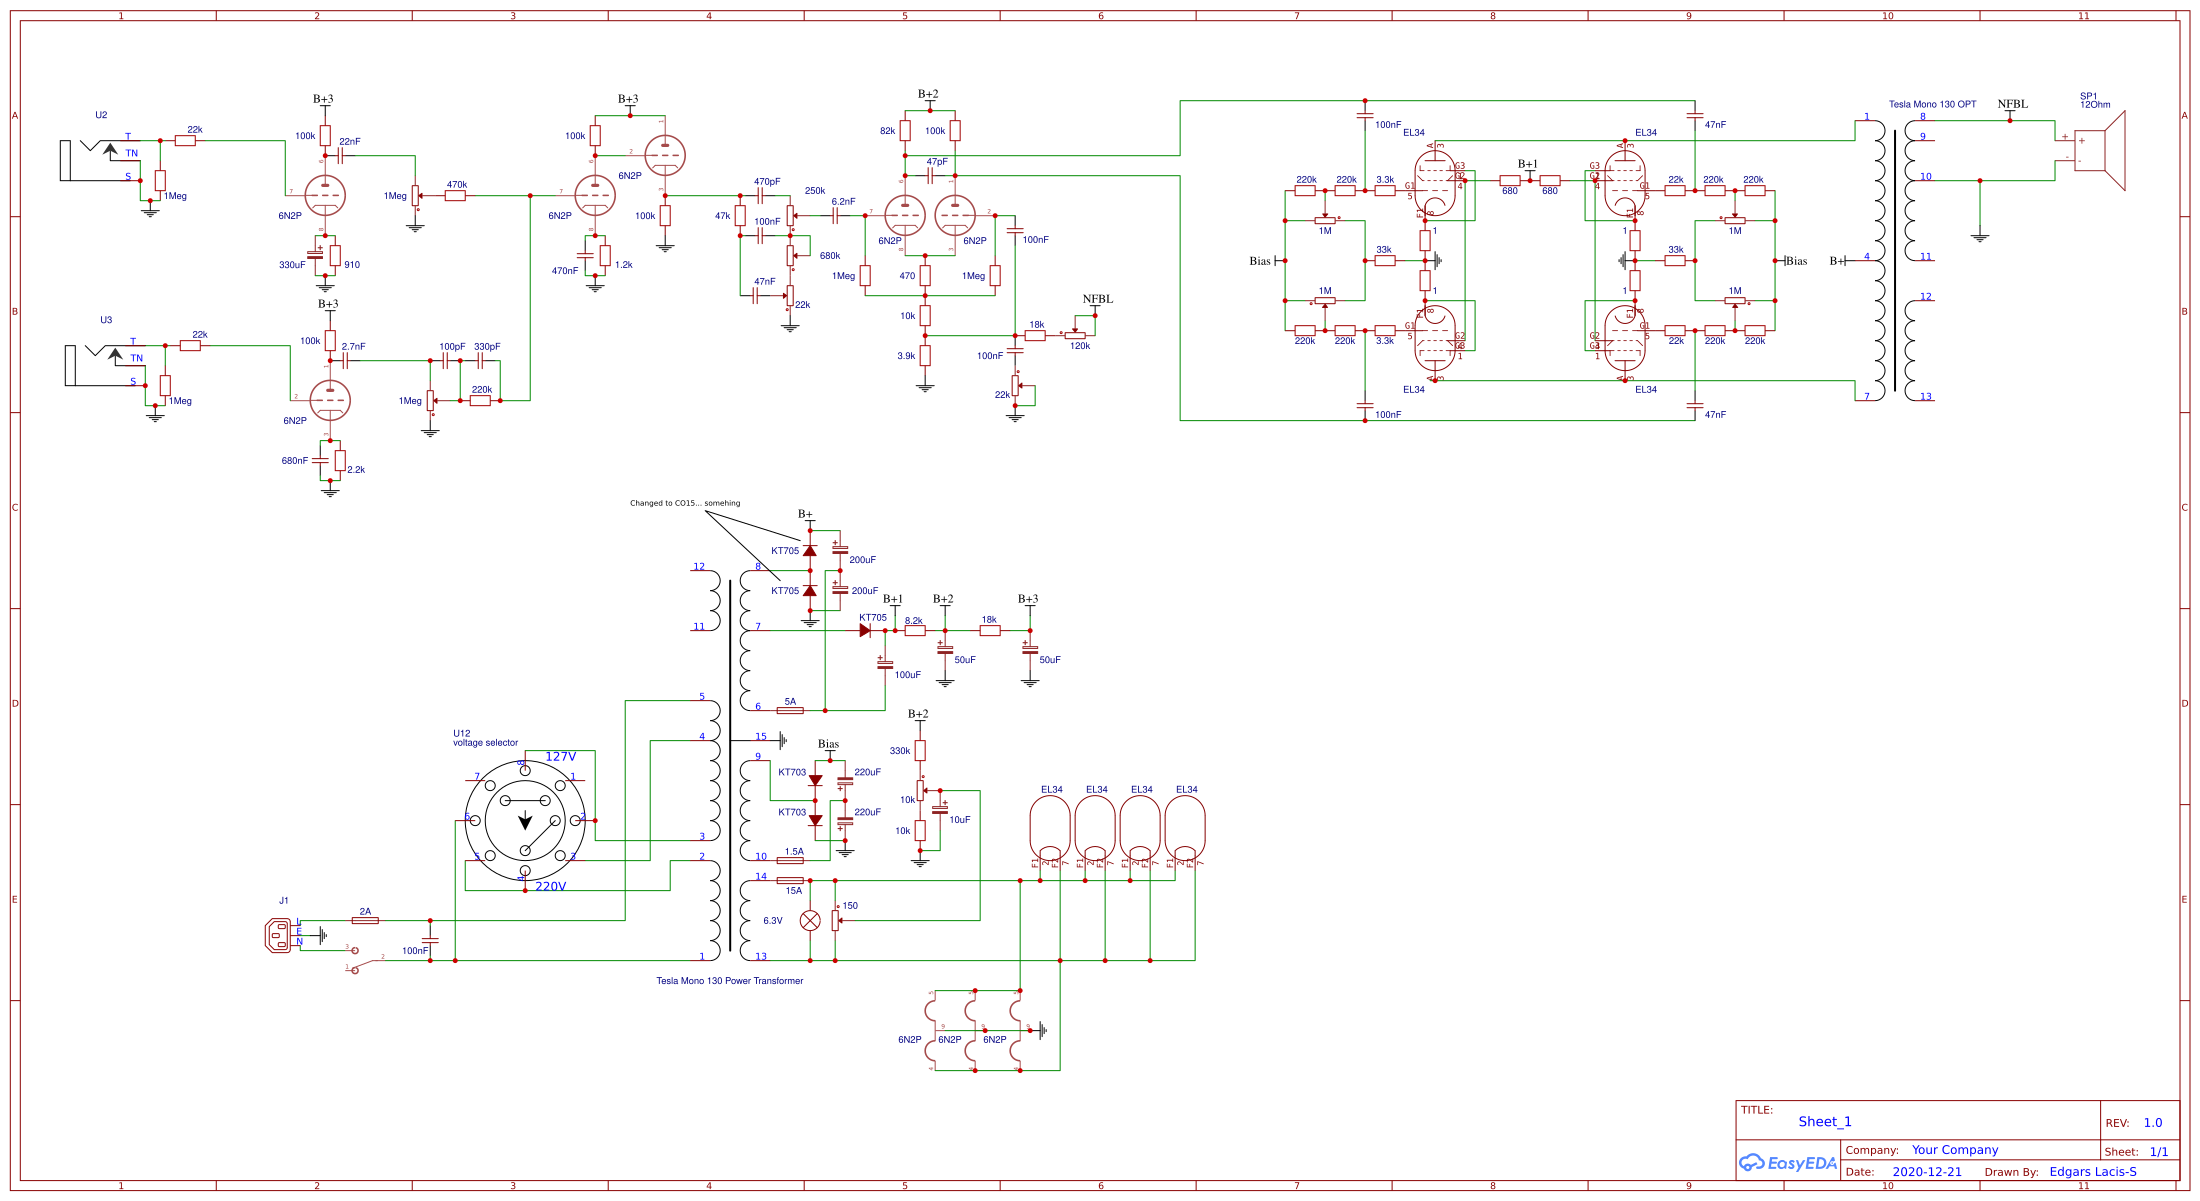The image size is (2200, 1201).
Task: Select the 127V label on voltage selector
Action: [x=560, y=757]
